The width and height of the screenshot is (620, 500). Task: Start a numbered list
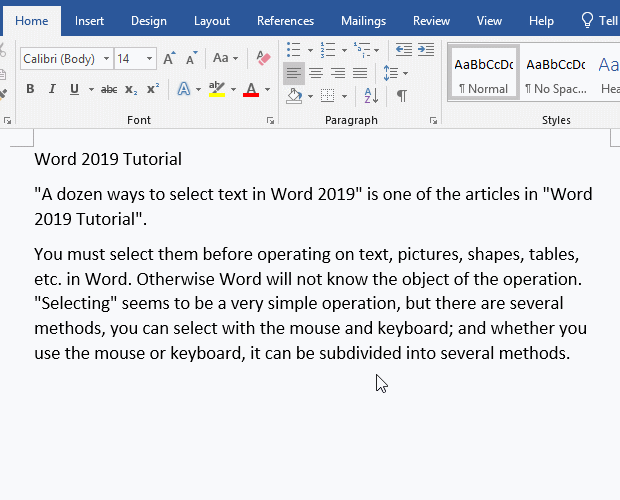328,50
